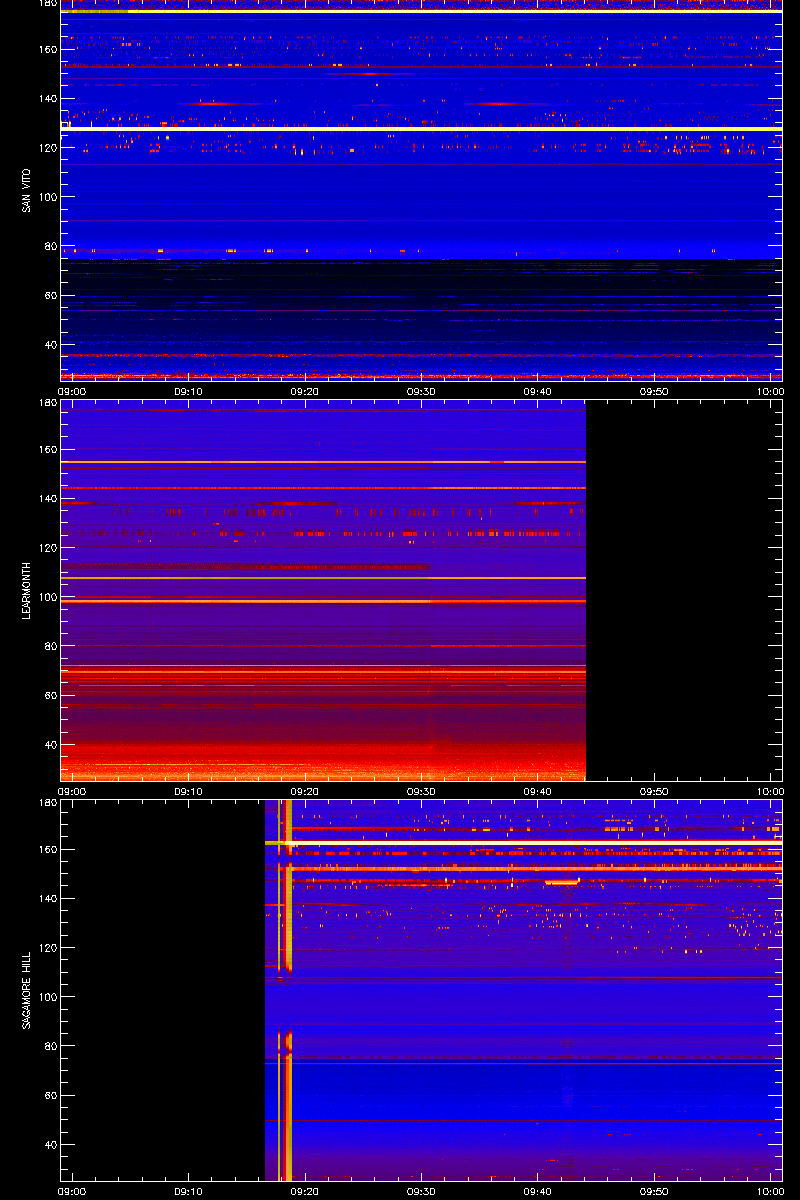Select the 120 tick on Learmonth axis
The image size is (800, 1200).
pos(47,548)
